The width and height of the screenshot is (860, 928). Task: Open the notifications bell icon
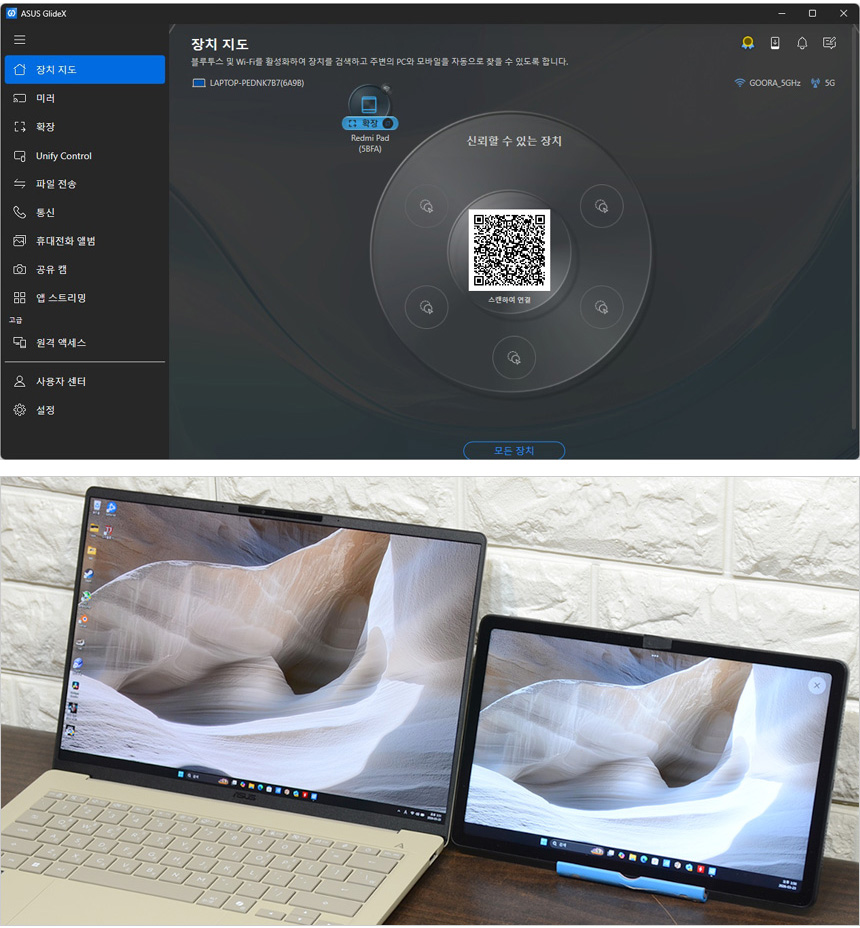click(802, 43)
